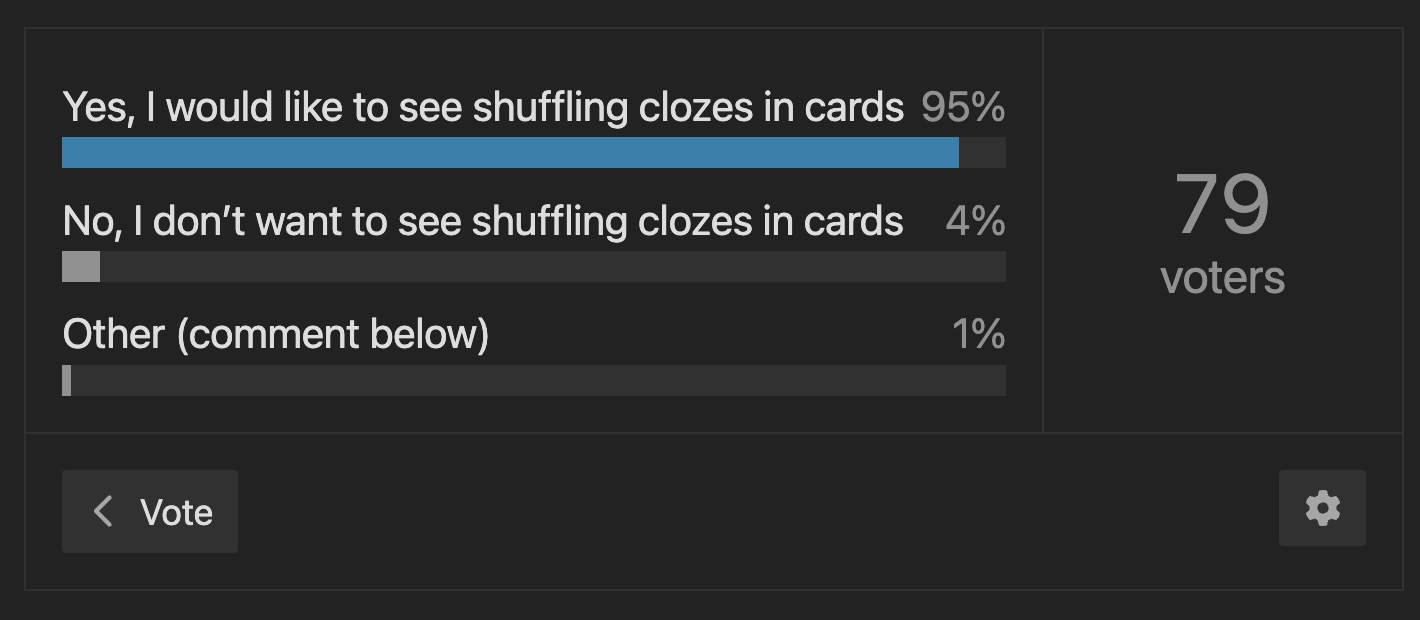Image resolution: width=1420 pixels, height=620 pixels.
Task: Click the large number 79
Action: click(x=1222, y=205)
